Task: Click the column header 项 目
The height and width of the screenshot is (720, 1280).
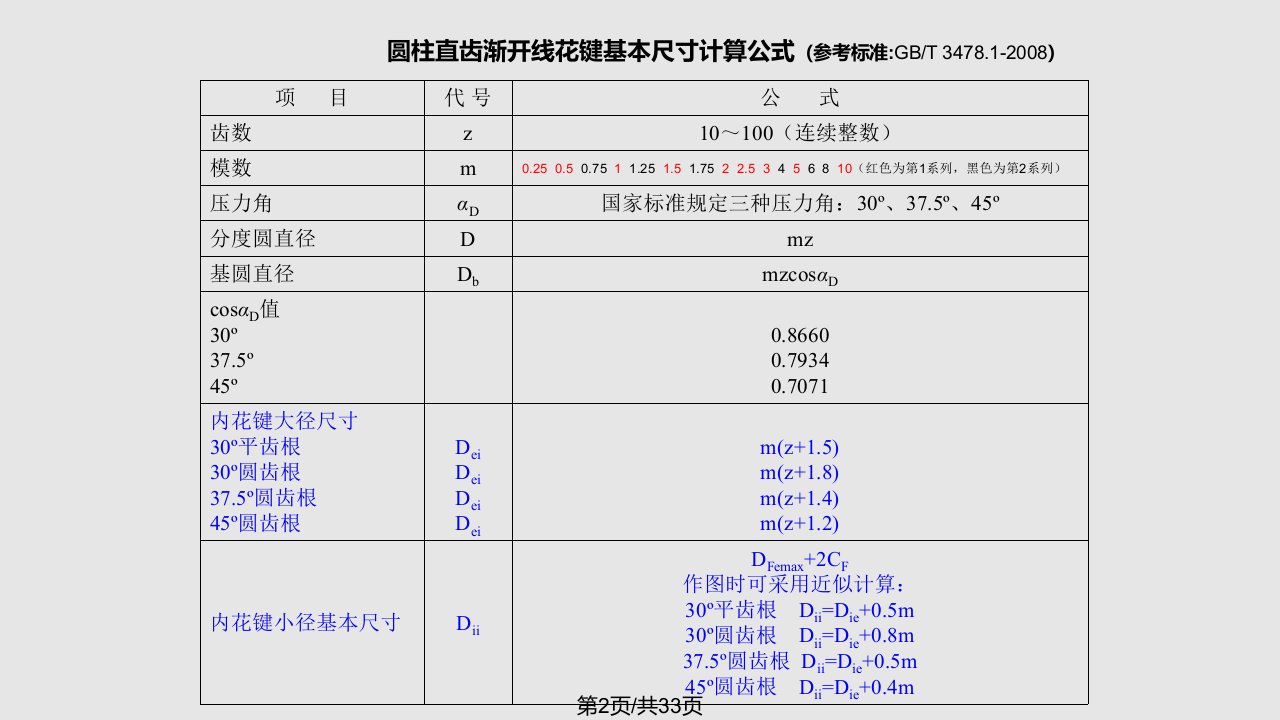Action: click(312, 98)
